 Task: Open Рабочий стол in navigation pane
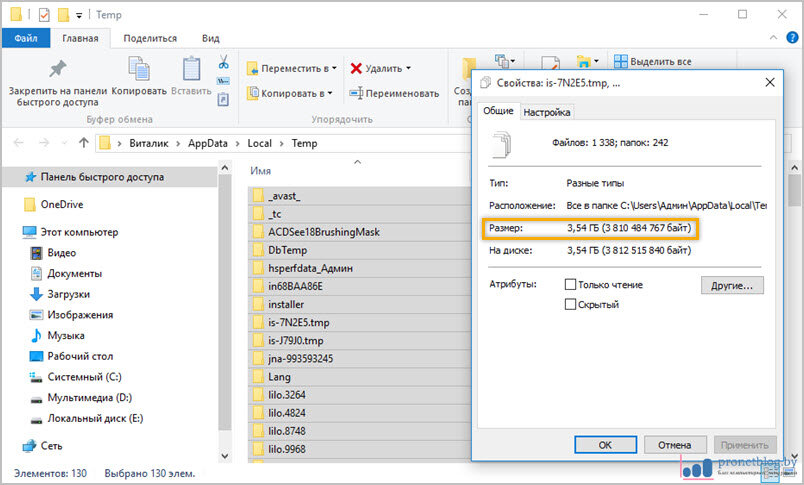click(x=80, y=356)
